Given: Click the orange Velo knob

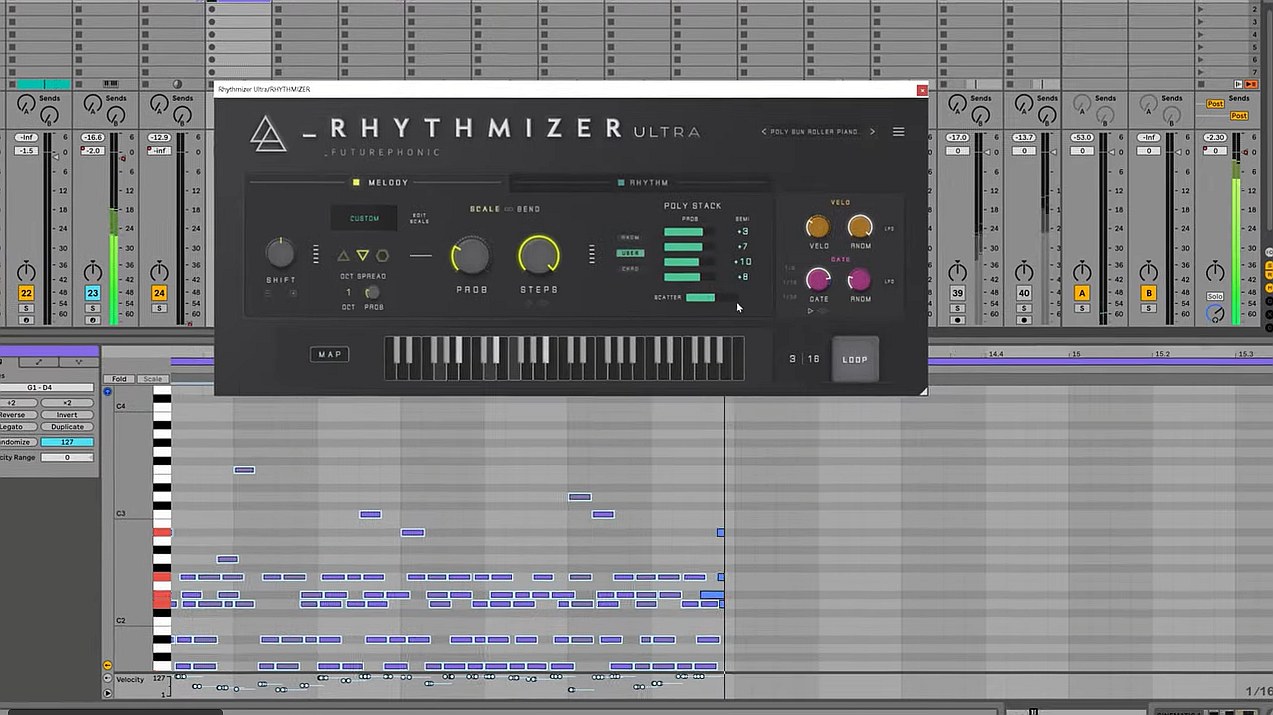Looking at the screenshot, I should click(818, 227).
